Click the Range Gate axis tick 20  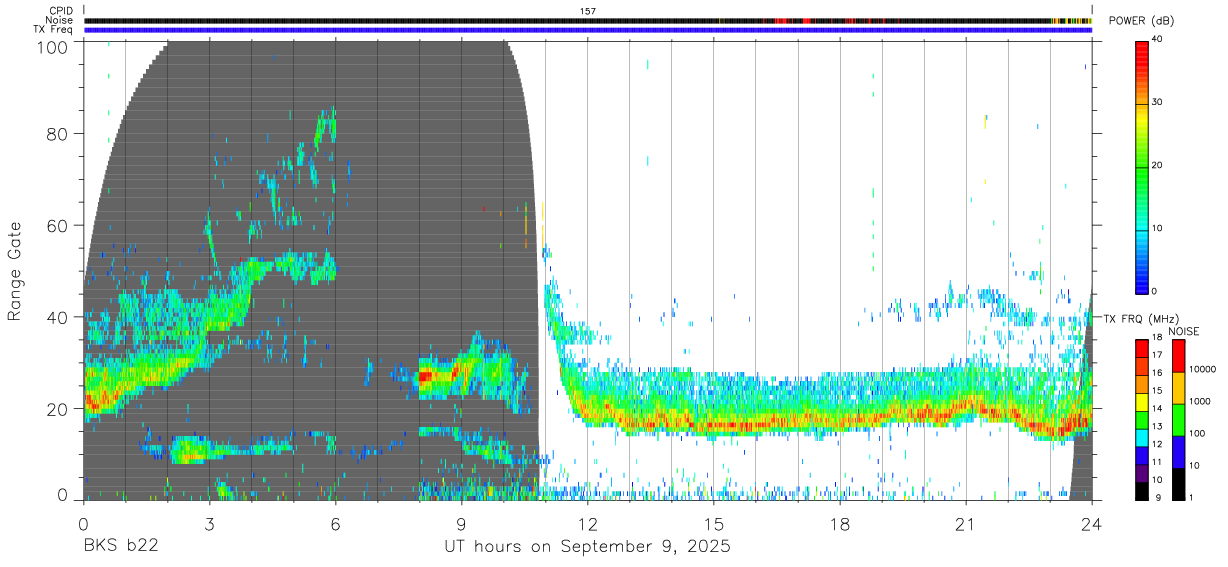coord(58,409)
